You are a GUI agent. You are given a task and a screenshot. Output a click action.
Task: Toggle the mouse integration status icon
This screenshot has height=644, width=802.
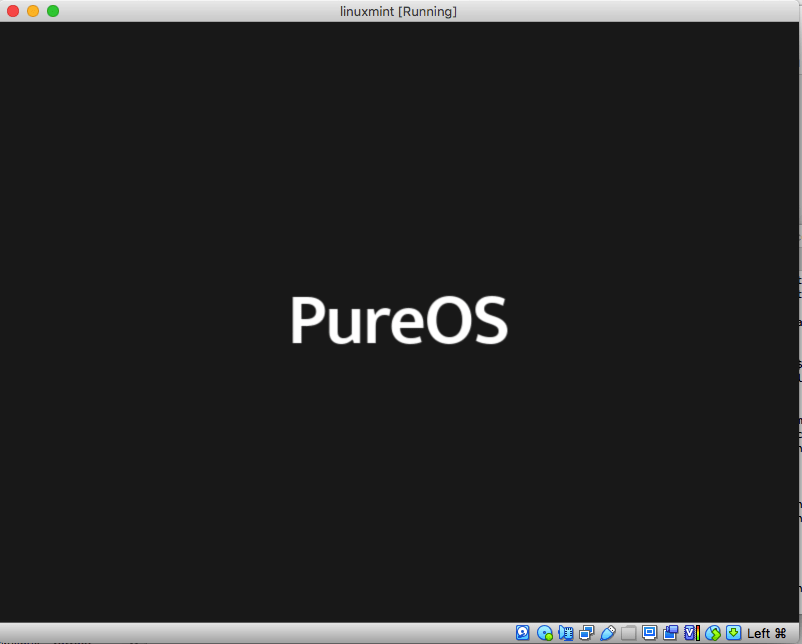[x=712, y=633]
